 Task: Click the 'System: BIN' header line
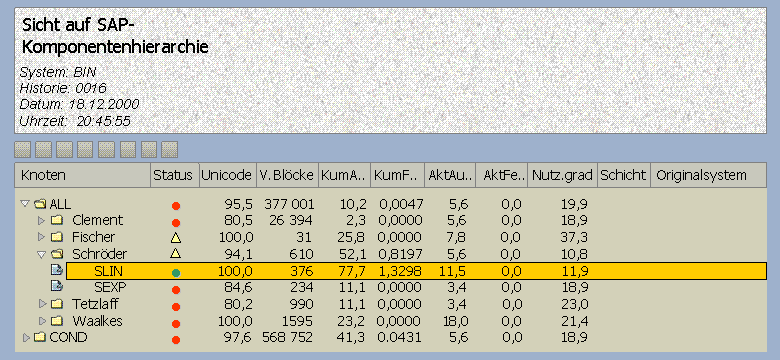58,72
